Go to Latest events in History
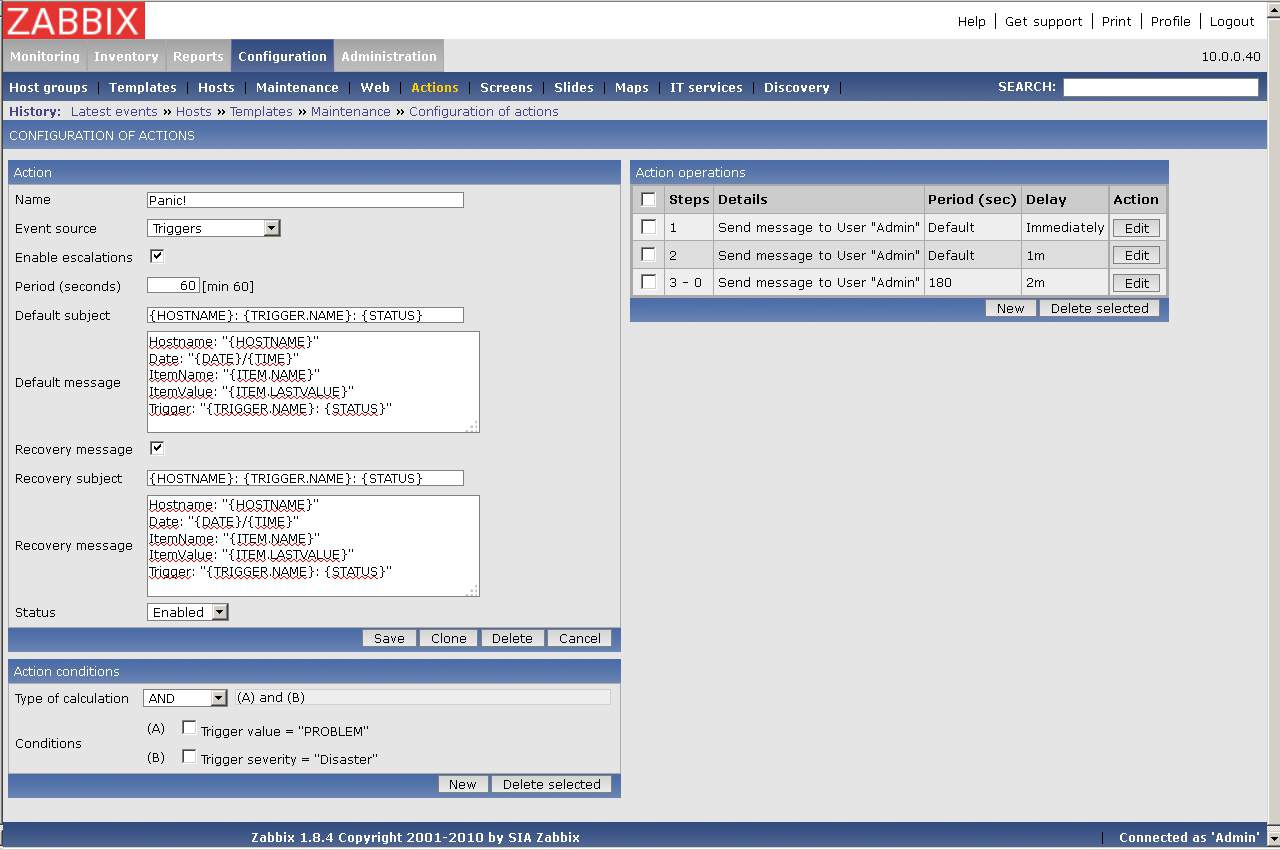Screen dimensions: 1280x850 (x=114, y=112)
